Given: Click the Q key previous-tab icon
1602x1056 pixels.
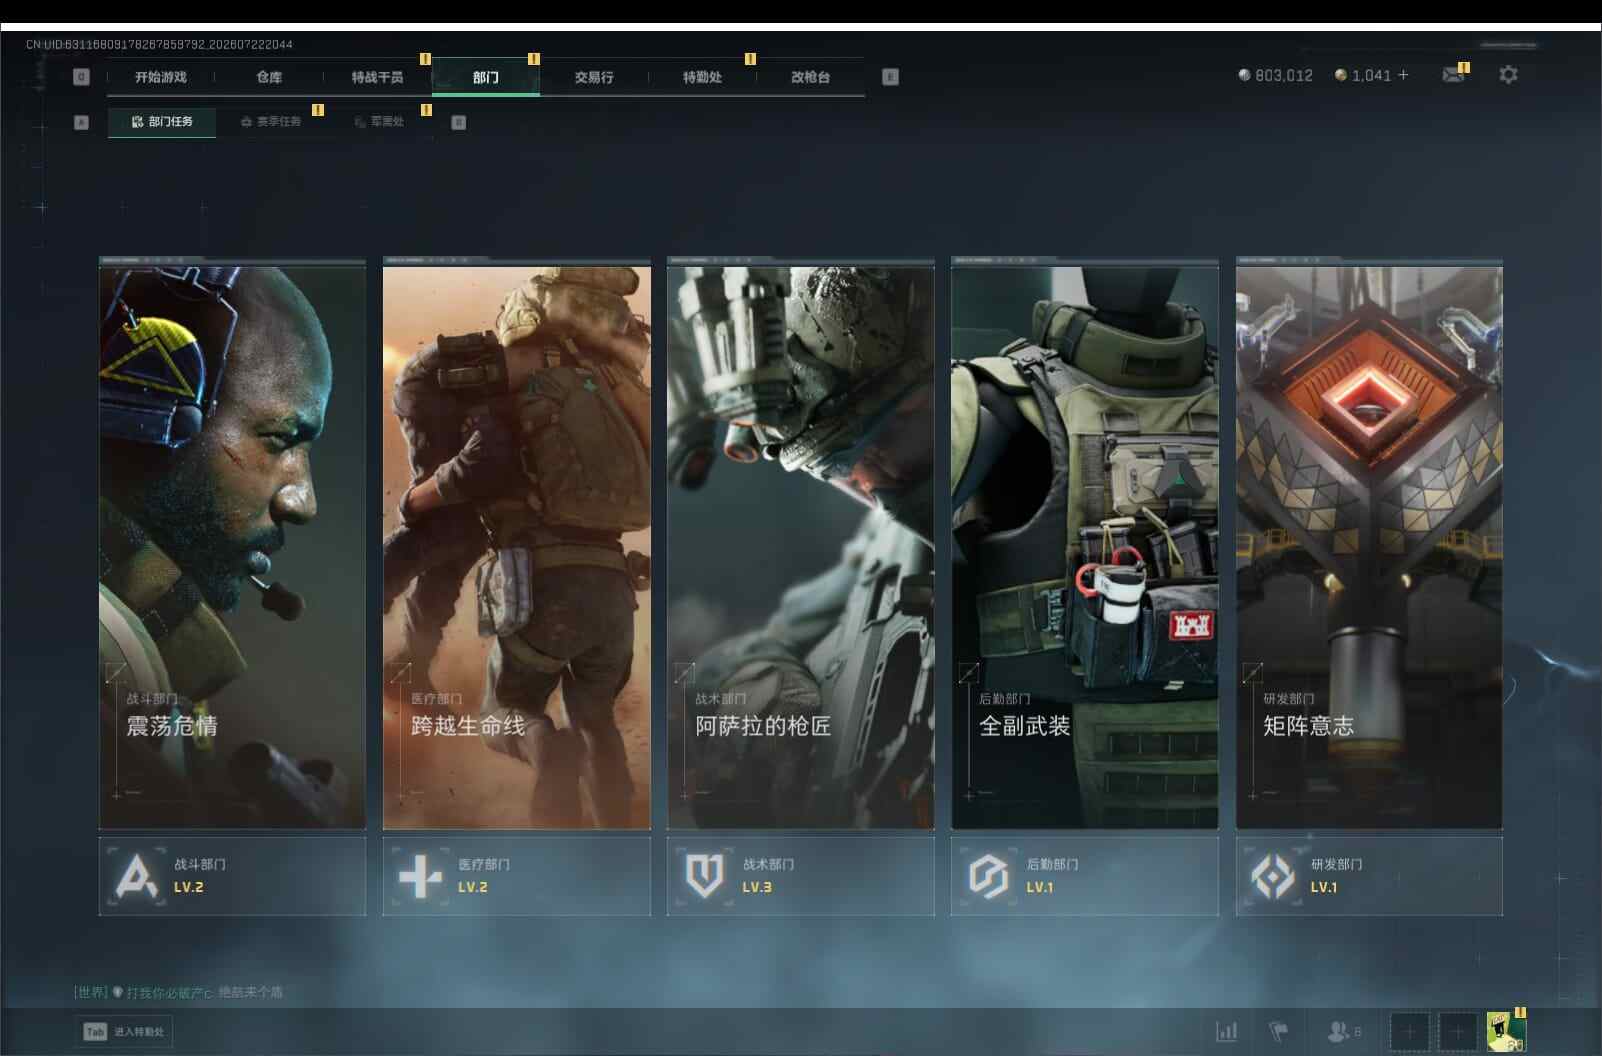Looking at the screenshot, I should (82, 77).
